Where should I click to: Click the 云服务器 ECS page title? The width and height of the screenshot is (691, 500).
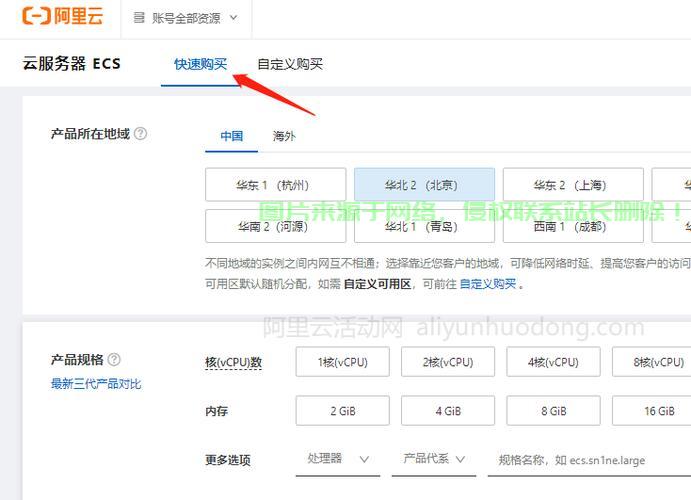71,64
